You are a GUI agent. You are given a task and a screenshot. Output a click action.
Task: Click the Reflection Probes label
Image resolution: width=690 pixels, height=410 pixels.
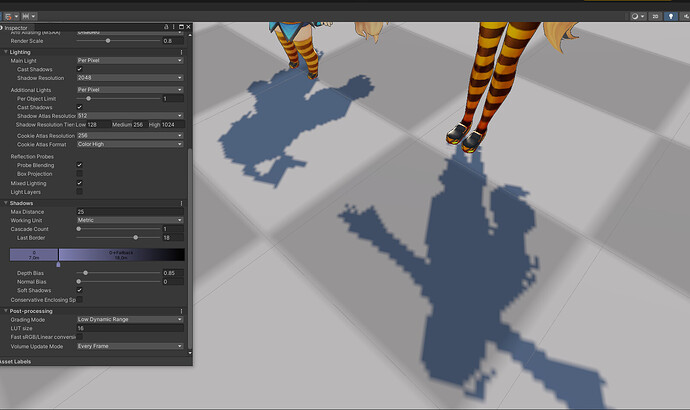click(x=32, y=157)
